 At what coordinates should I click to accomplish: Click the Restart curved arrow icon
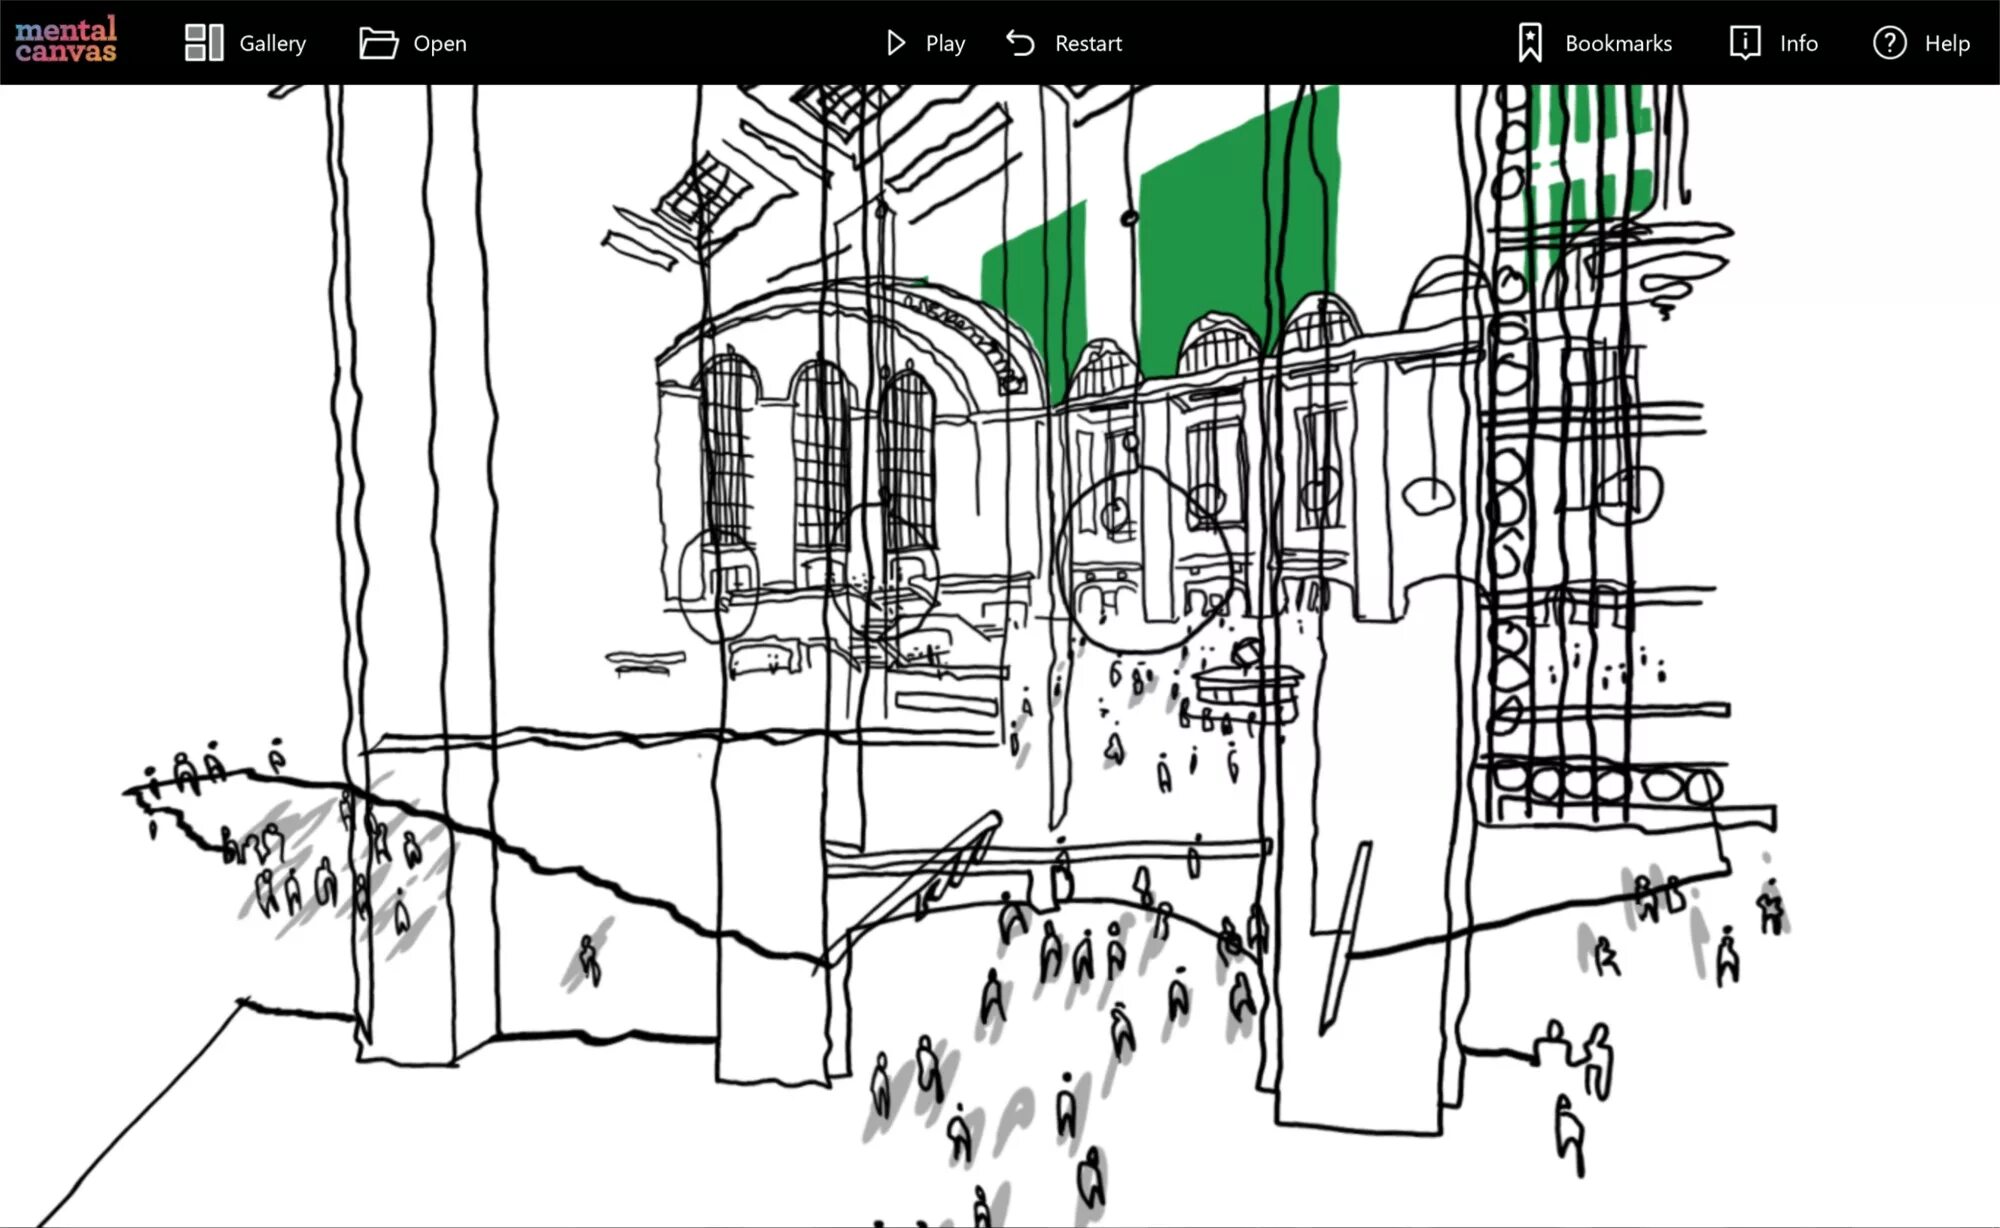[1020, 43]
